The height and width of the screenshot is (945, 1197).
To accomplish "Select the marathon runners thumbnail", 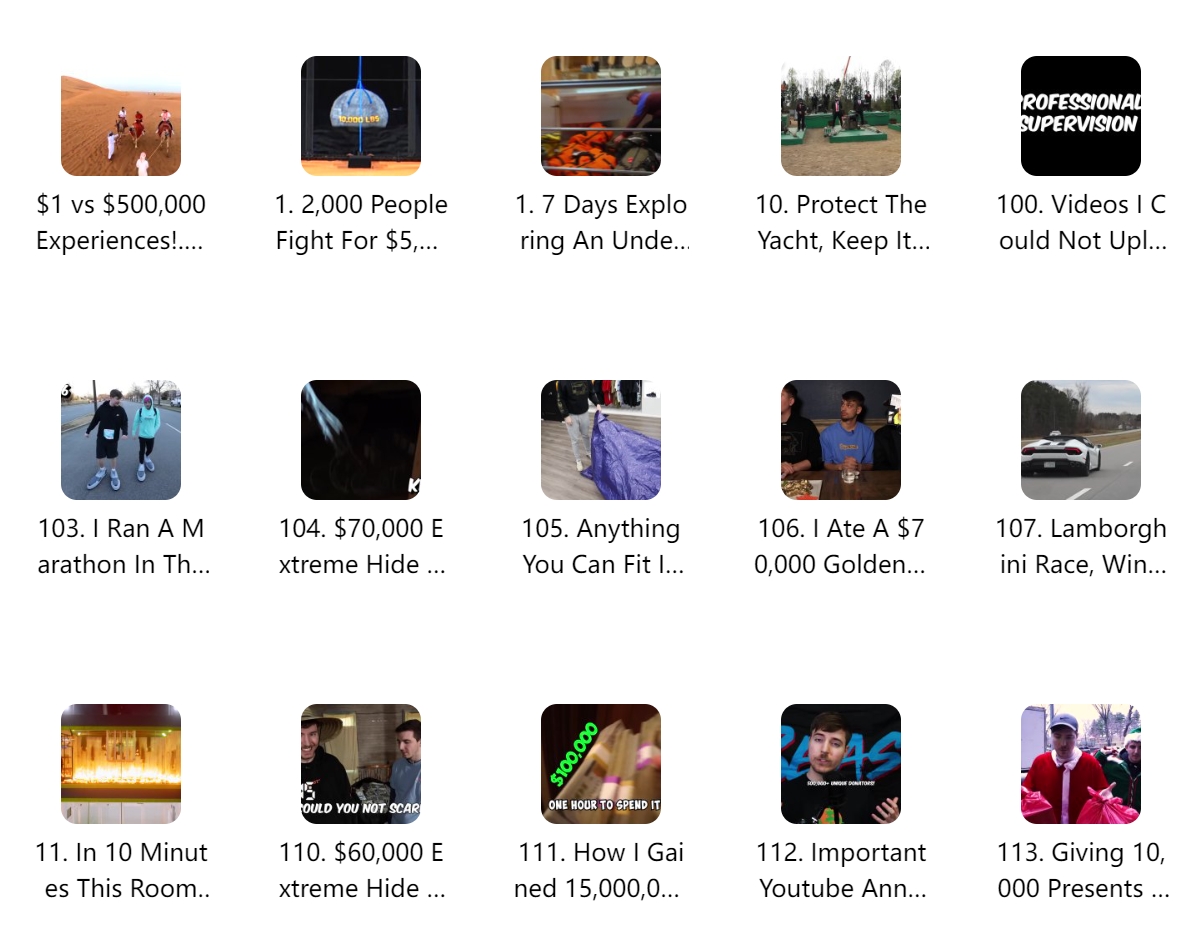I will 121,440.
